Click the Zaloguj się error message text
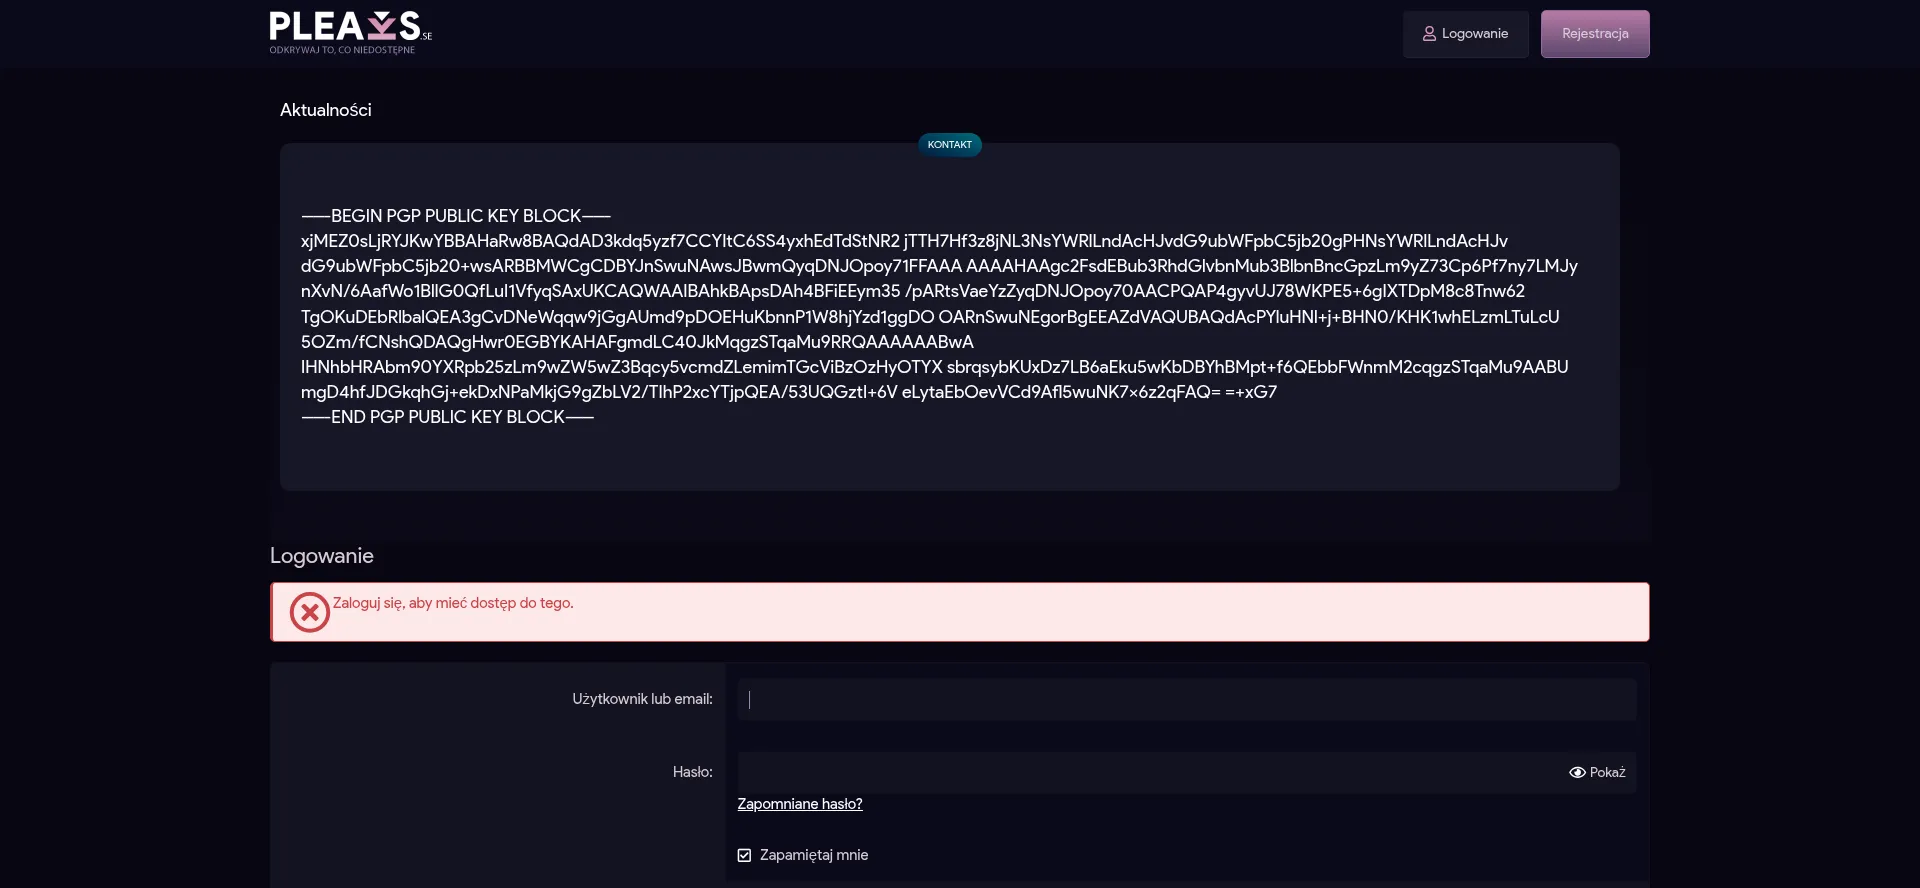 [453, 603]
